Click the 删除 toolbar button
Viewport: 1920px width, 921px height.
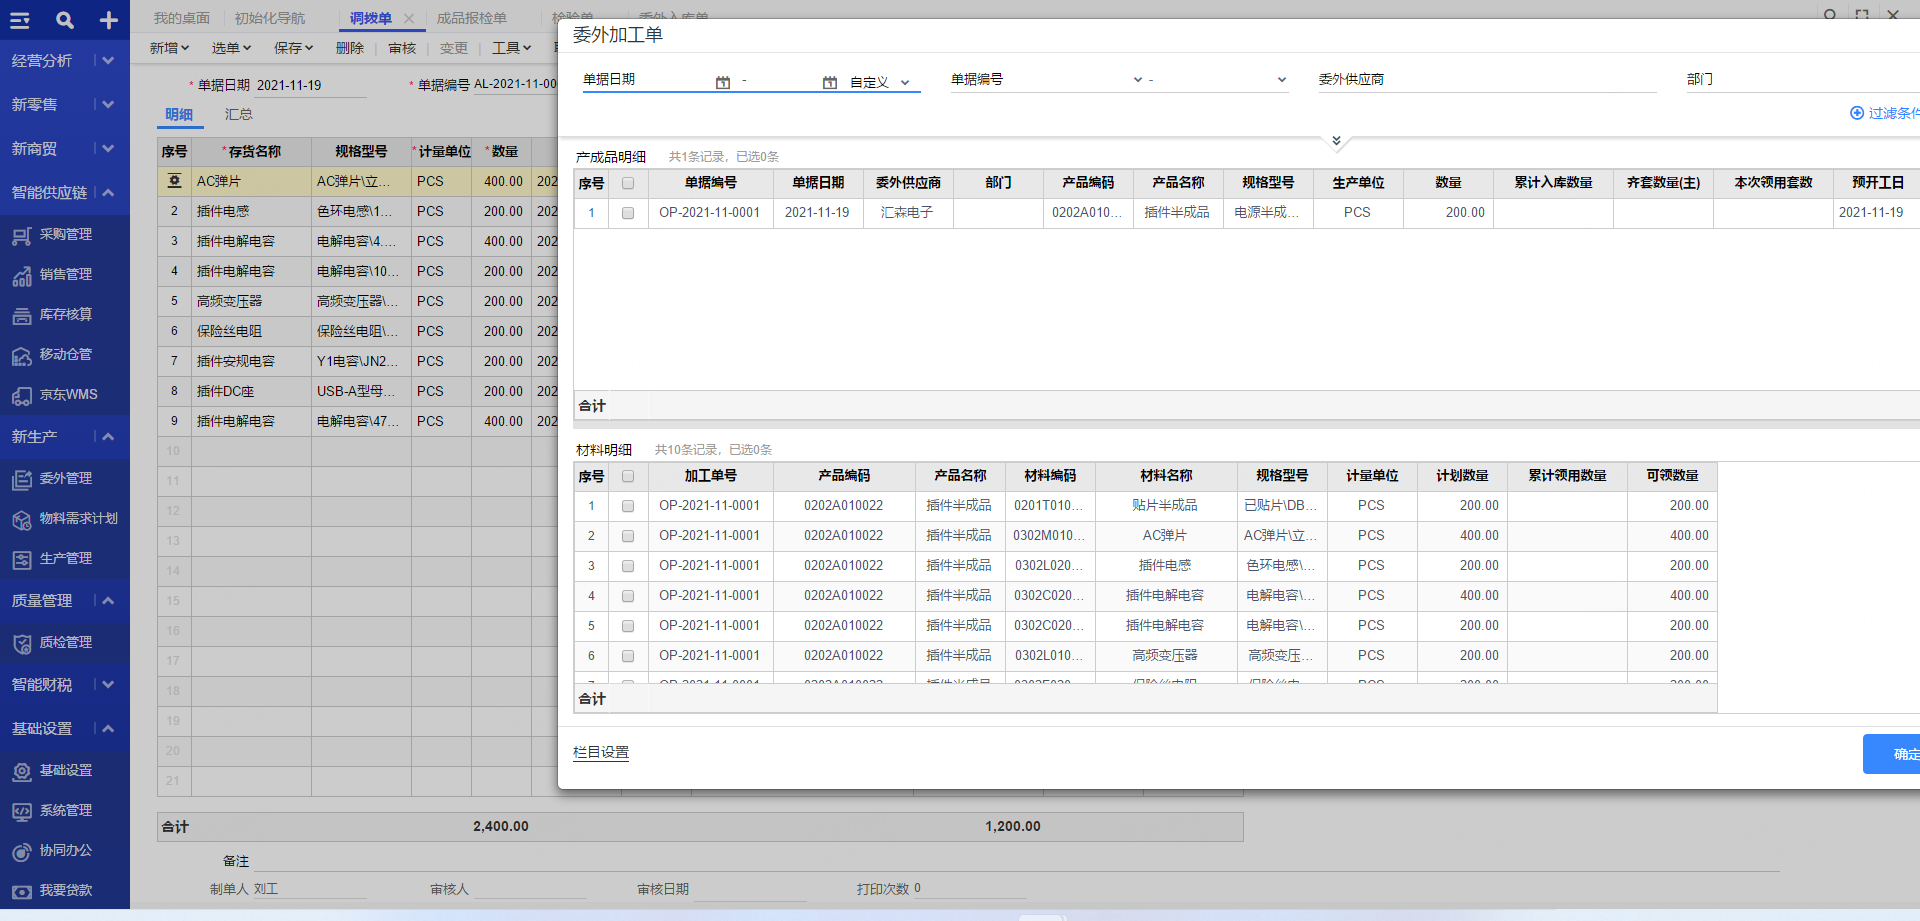point(350,48)
